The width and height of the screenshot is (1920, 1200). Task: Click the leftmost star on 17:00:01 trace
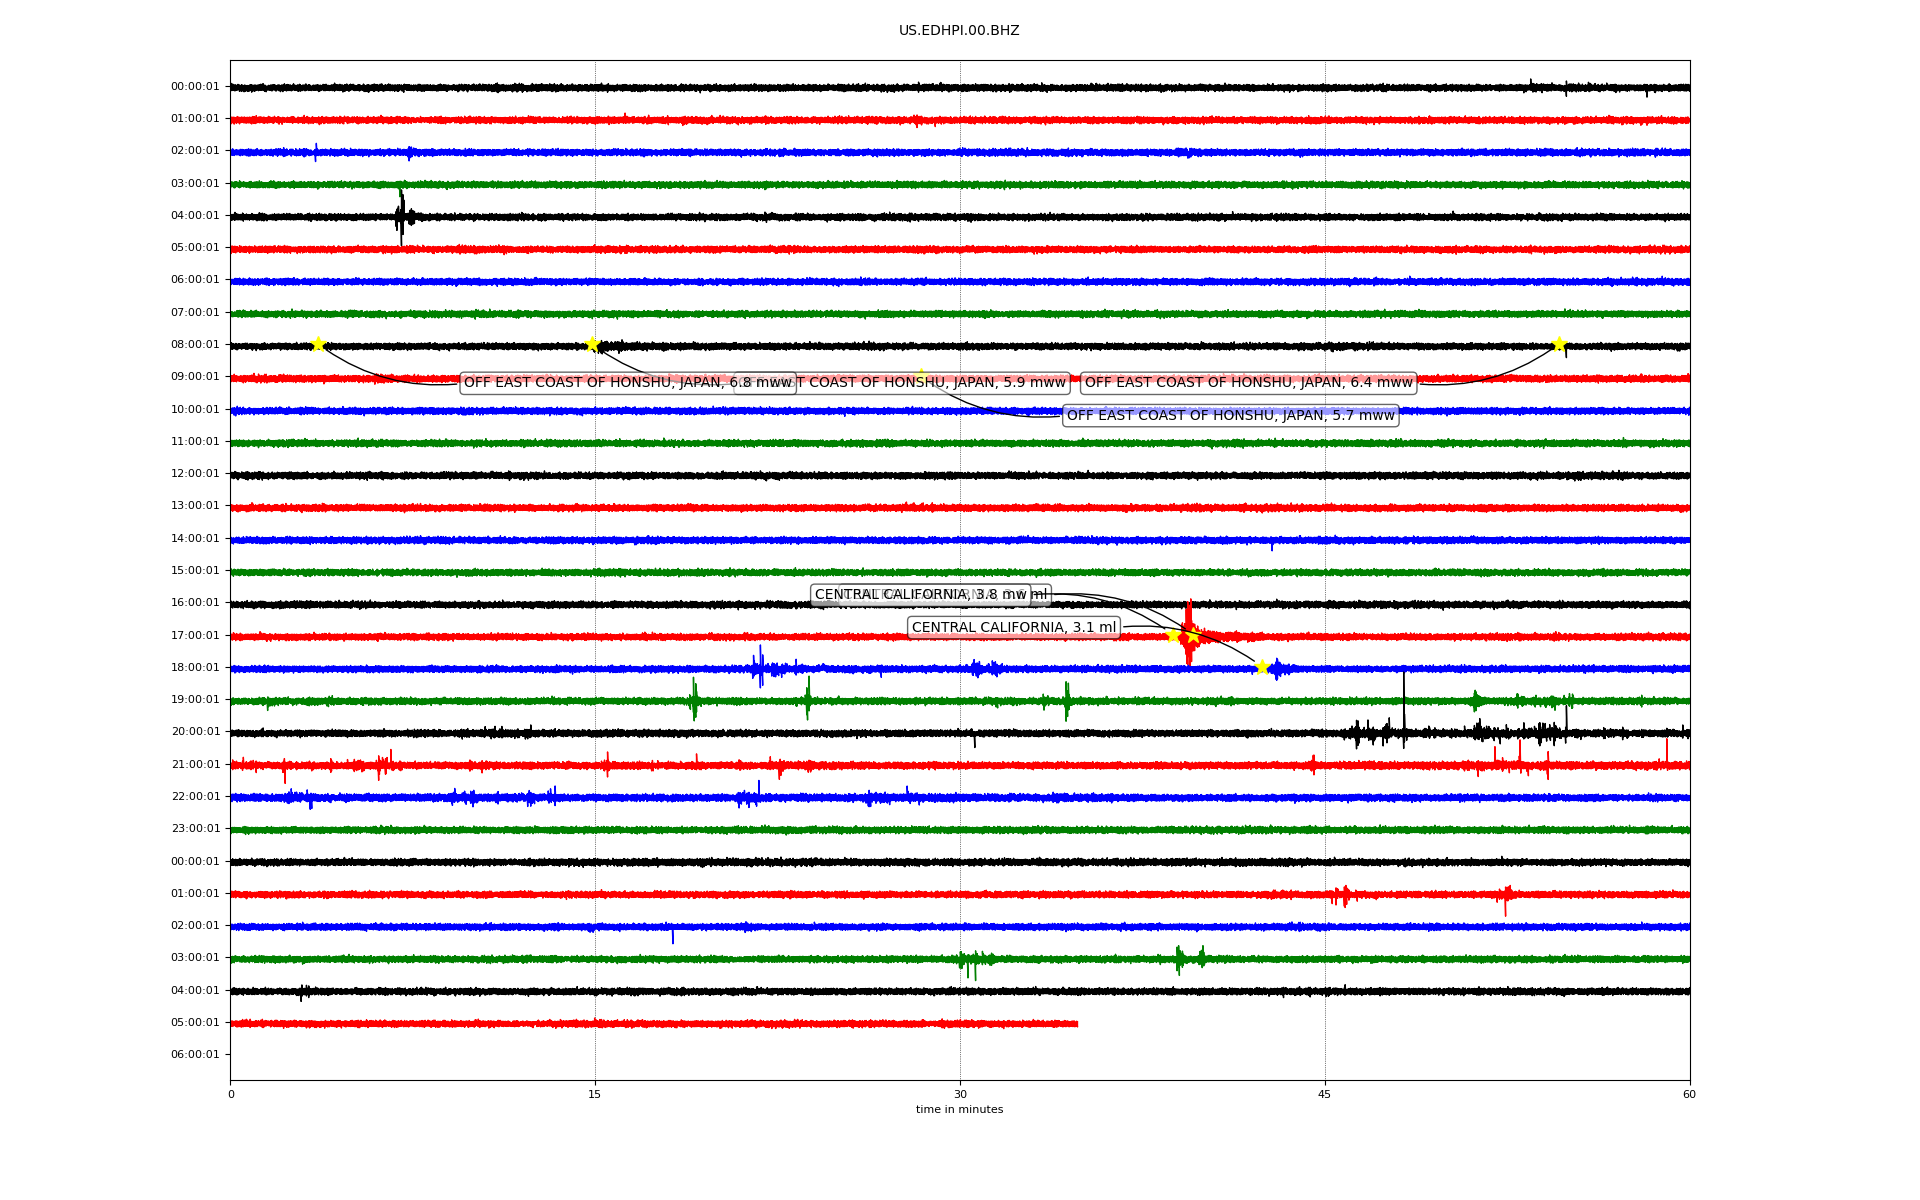(1173, 635)
